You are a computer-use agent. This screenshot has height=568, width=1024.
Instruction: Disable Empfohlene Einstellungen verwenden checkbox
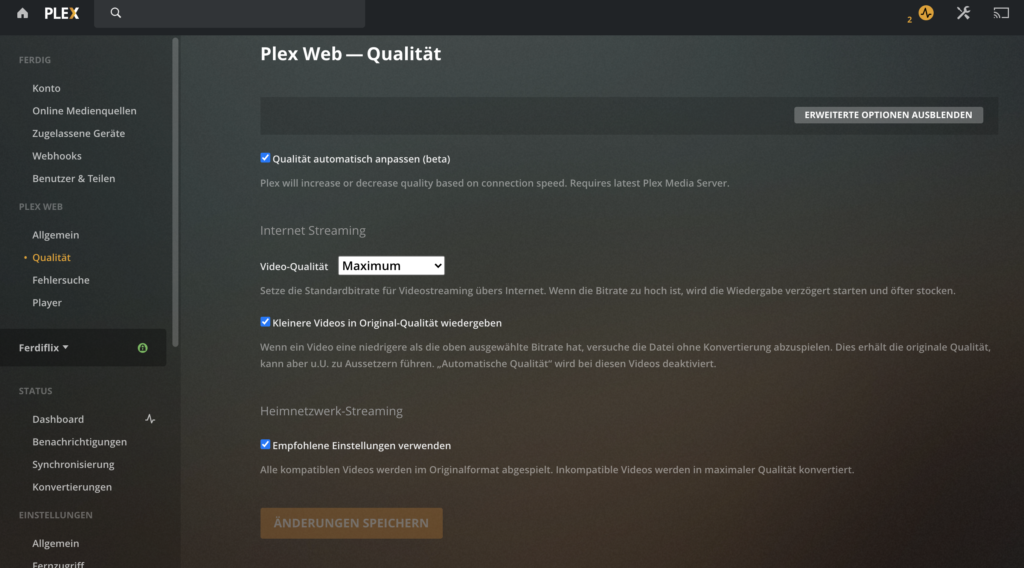265,445
